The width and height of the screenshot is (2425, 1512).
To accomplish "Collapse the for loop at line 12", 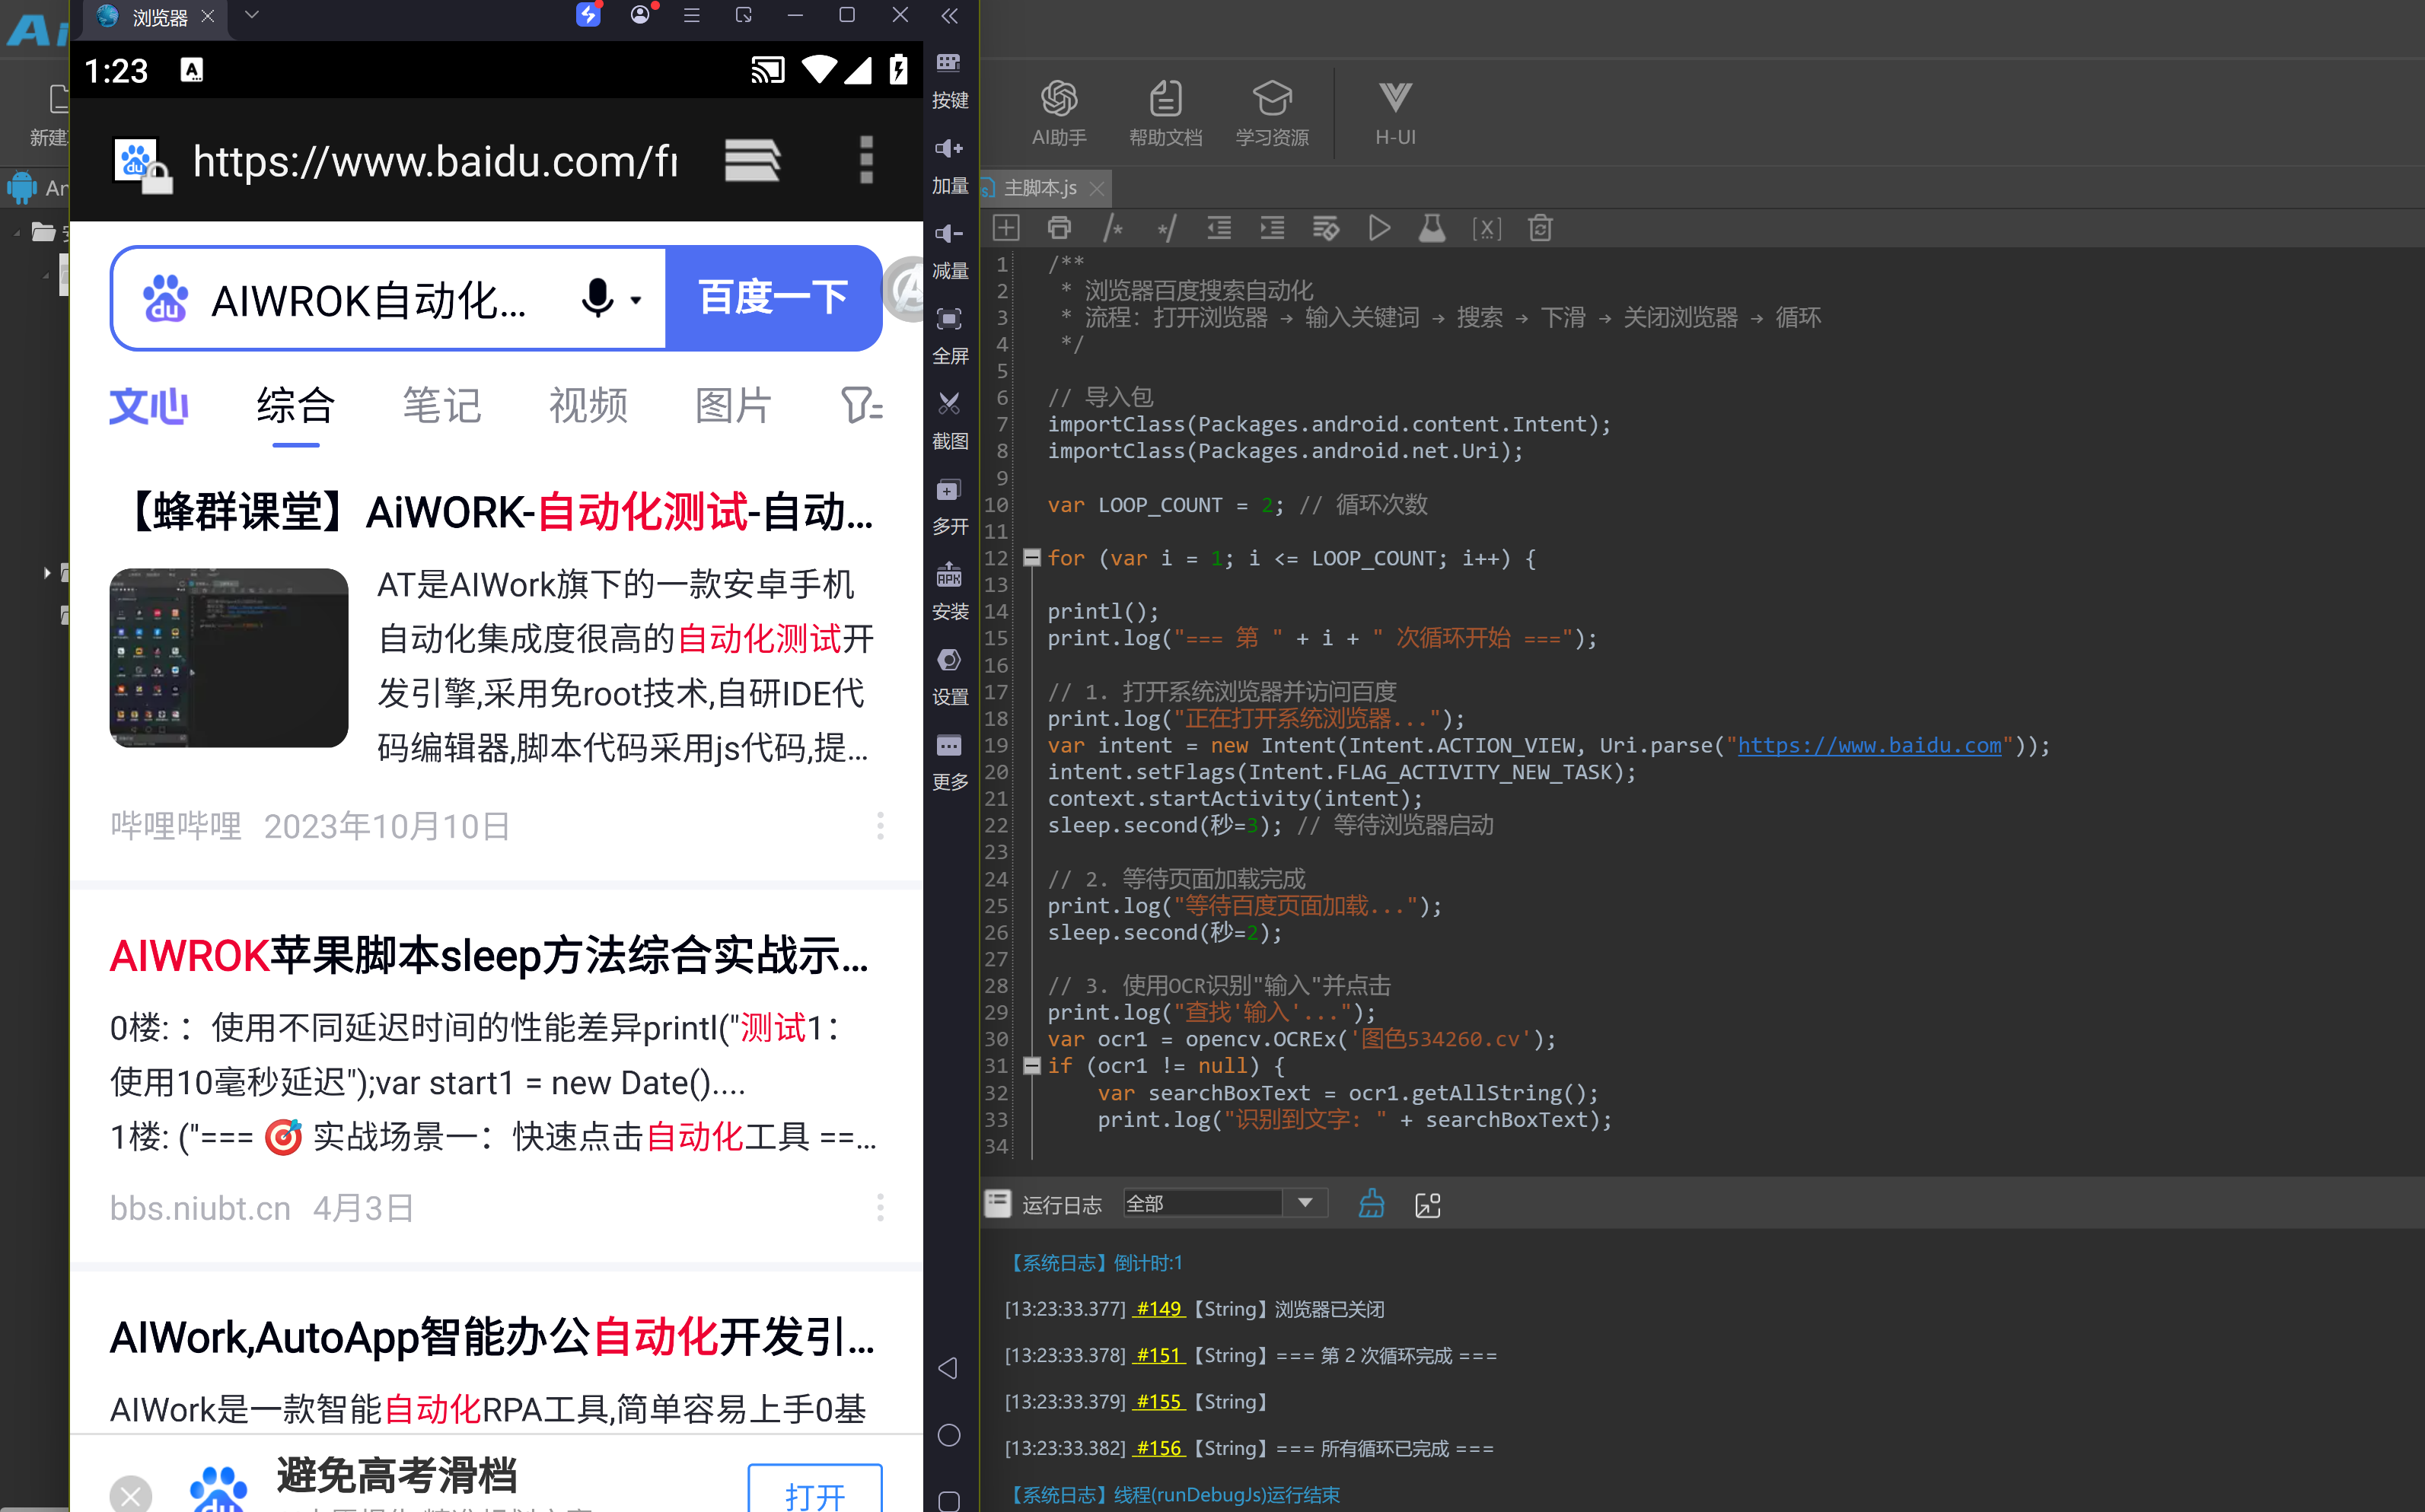I will pyautogui.click(x=1032, y=557).
